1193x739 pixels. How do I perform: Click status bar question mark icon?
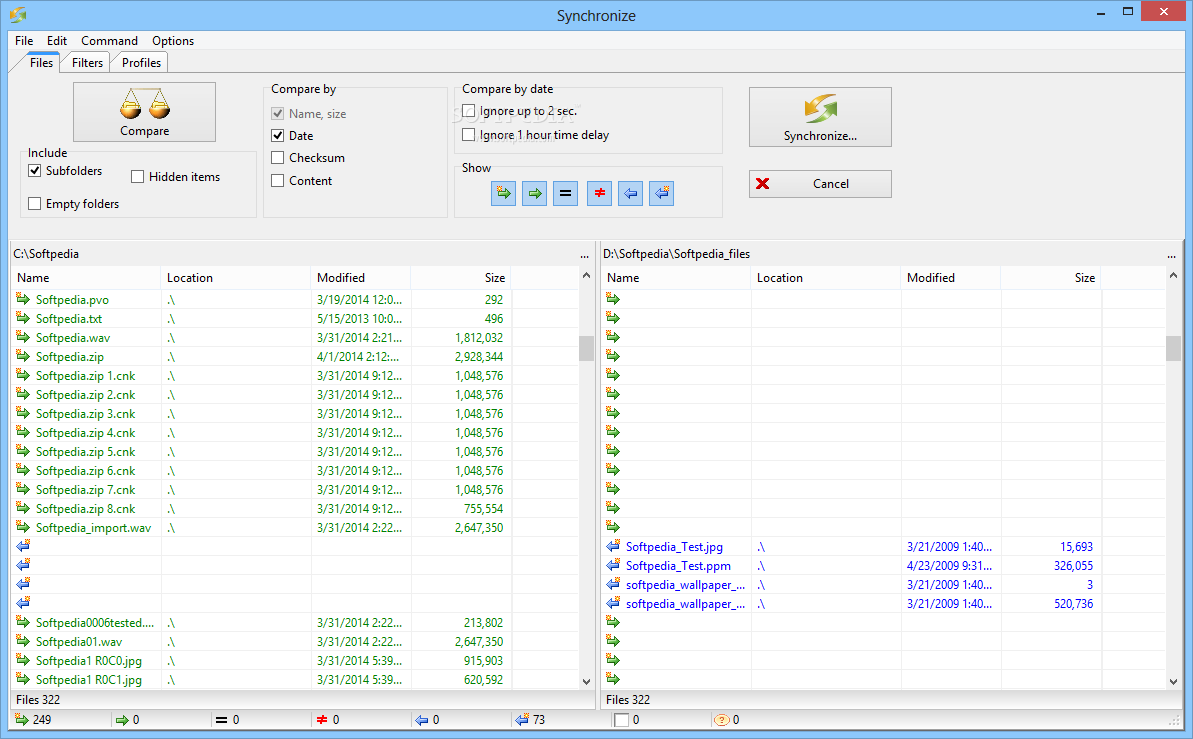click(x=722, y=719)
